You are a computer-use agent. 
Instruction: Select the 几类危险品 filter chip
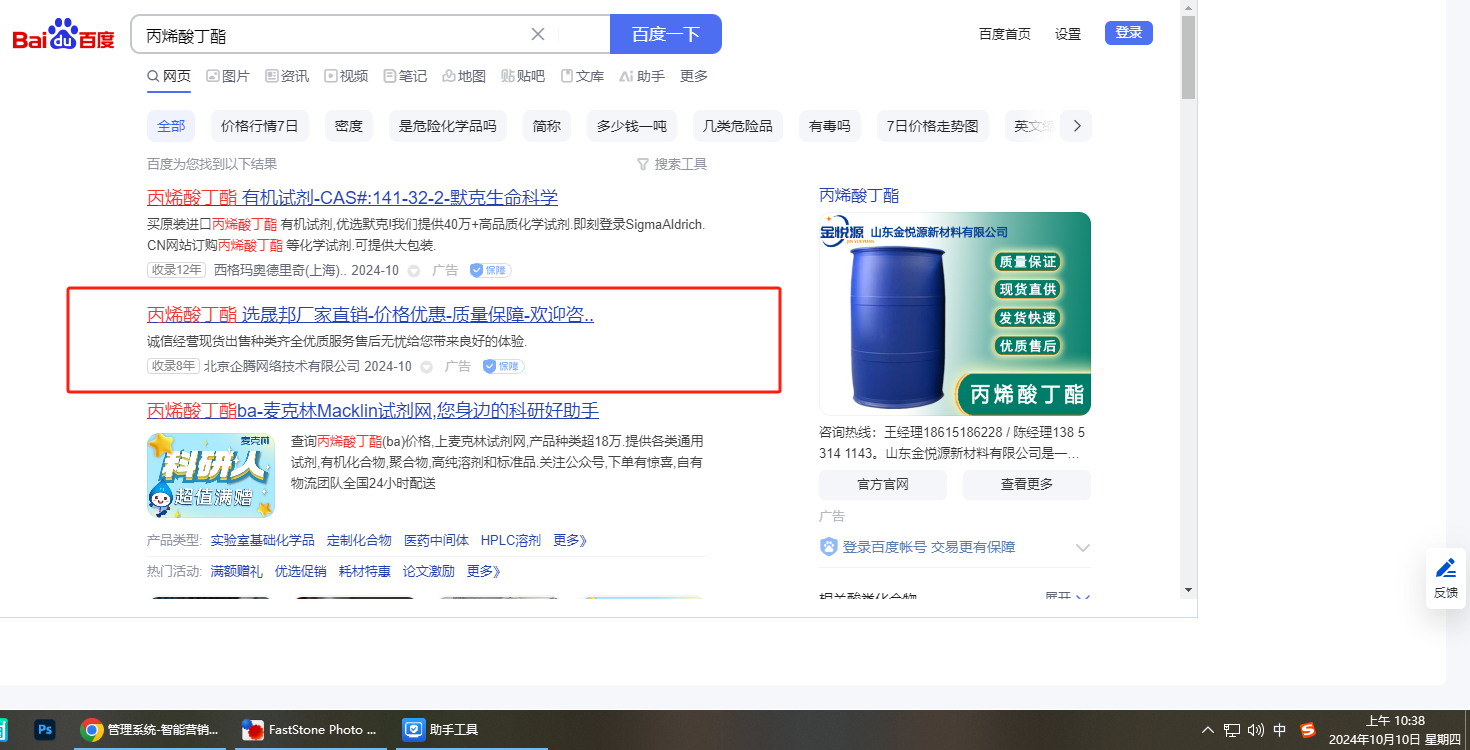point(738,126)
